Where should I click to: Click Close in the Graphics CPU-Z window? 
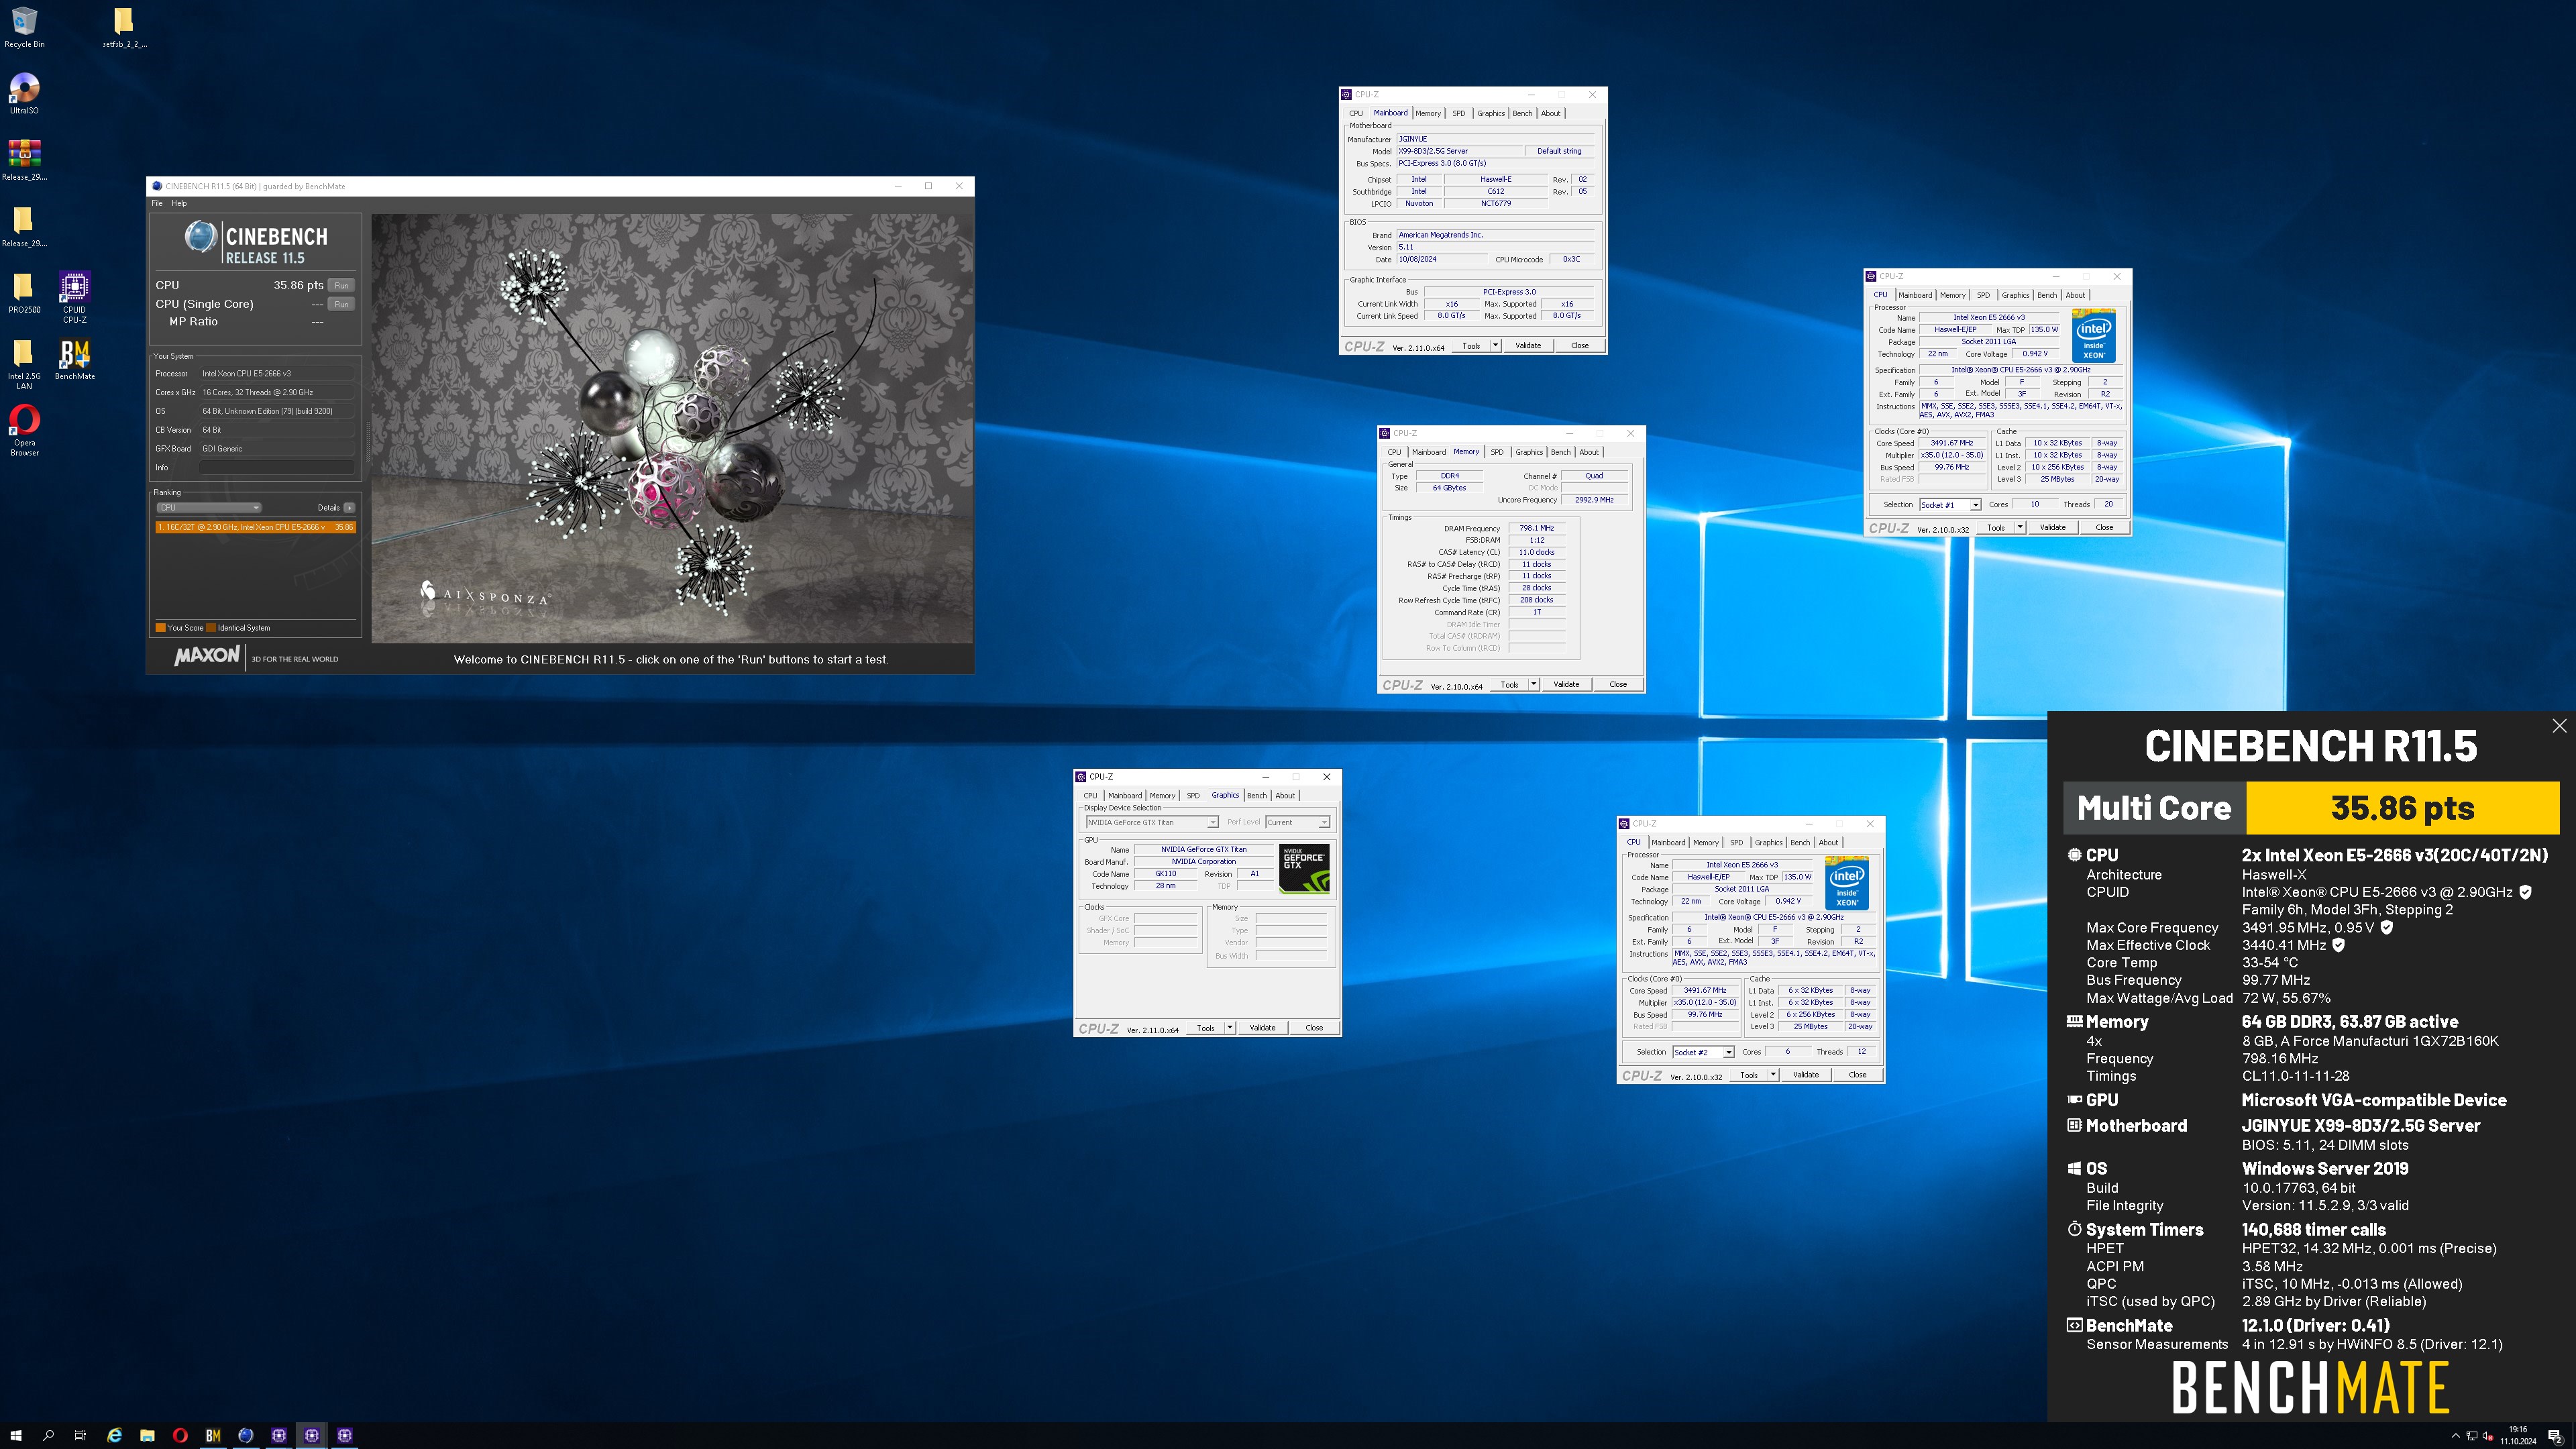(1314, 1028)
